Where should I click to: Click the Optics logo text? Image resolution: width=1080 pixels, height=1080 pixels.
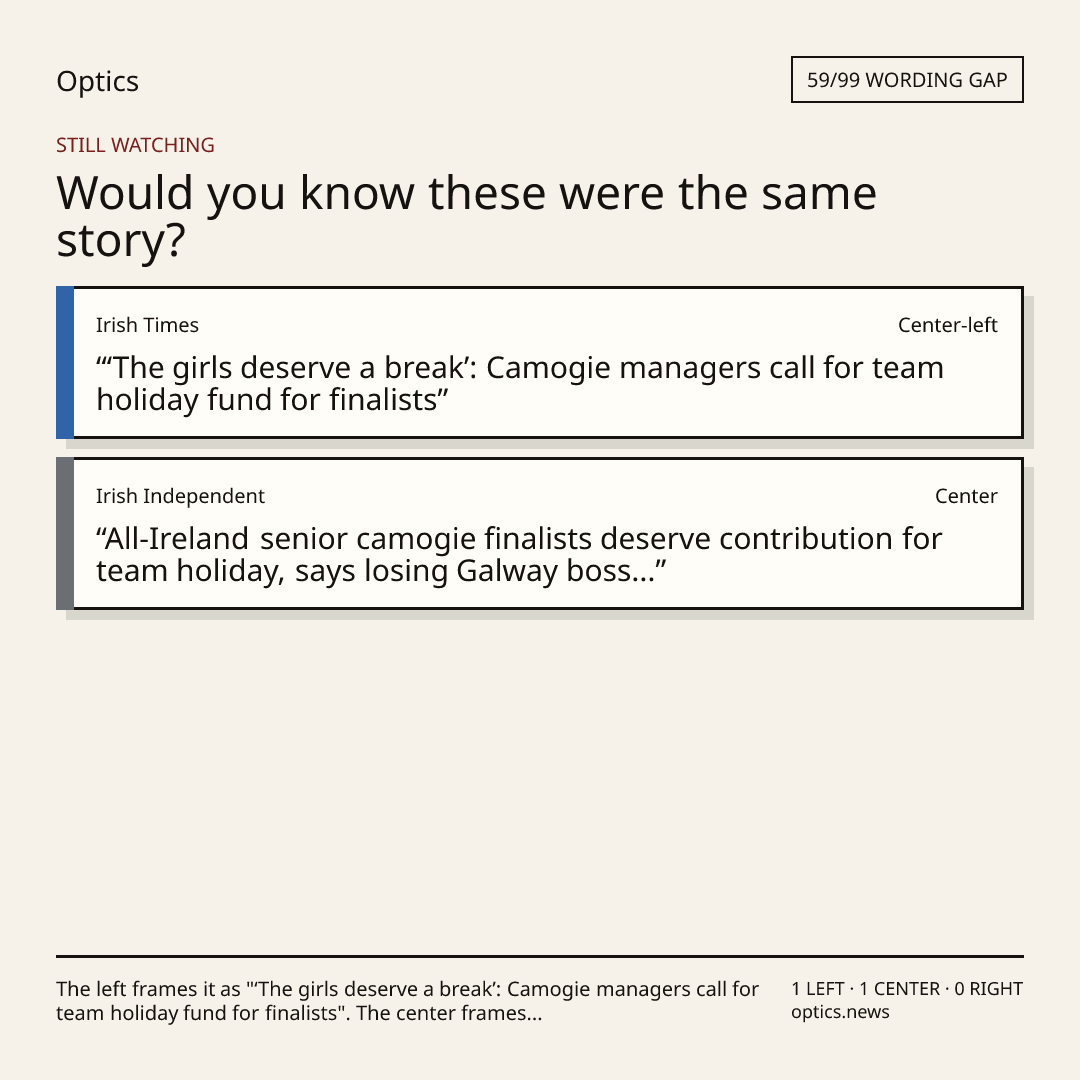(x=97, y=81)
